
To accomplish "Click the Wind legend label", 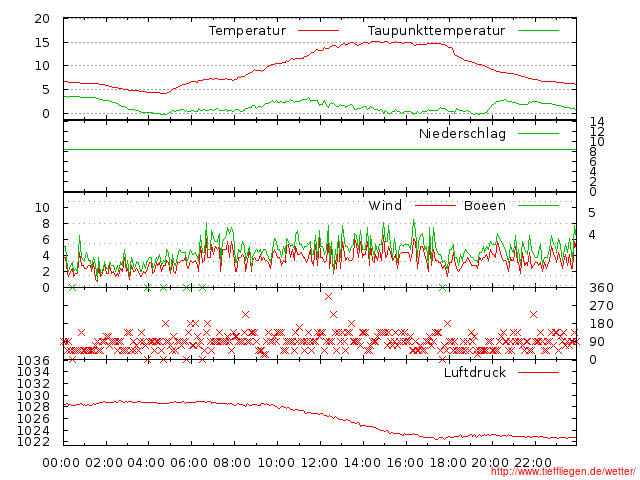I will pyautogui.click(x=385, y=205).
